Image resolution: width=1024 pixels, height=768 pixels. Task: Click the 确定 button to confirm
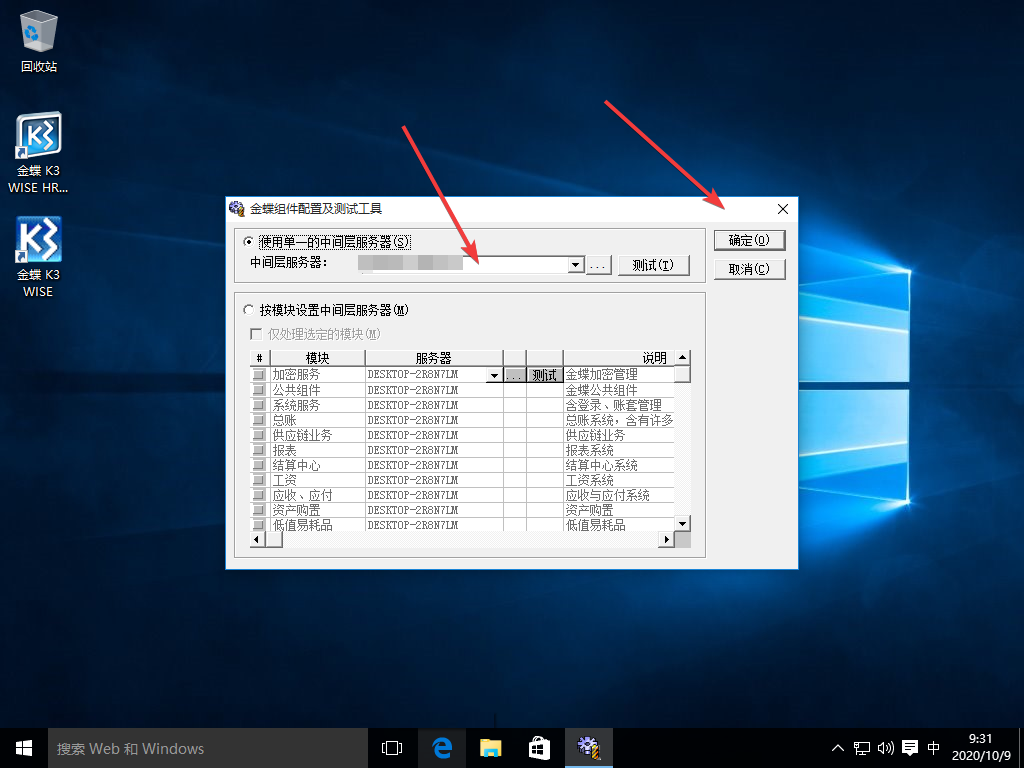coord(748,240)
